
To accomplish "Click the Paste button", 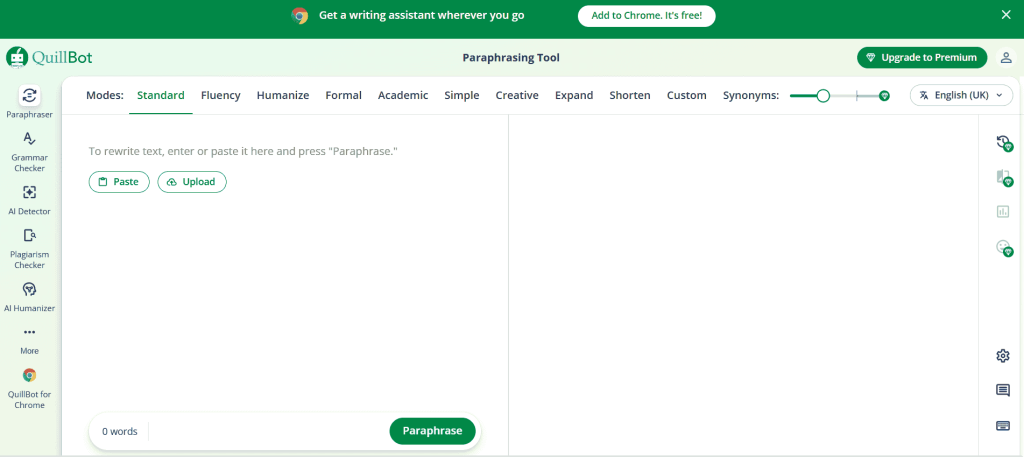I will pyautogui.click(x=119, y=182).
